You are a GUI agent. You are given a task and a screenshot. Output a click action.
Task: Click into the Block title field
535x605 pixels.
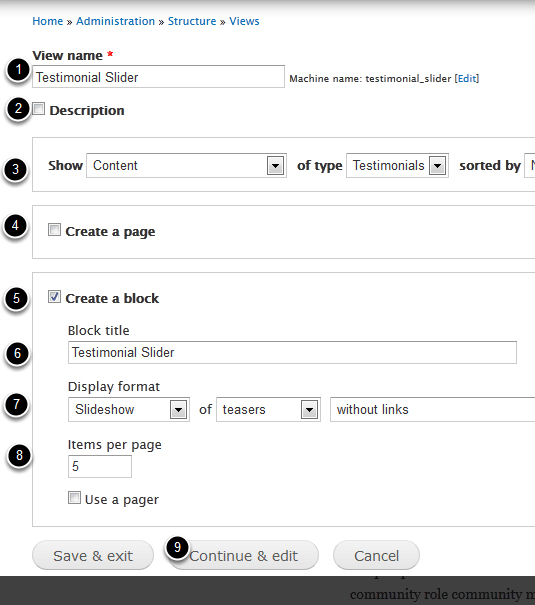292,352
